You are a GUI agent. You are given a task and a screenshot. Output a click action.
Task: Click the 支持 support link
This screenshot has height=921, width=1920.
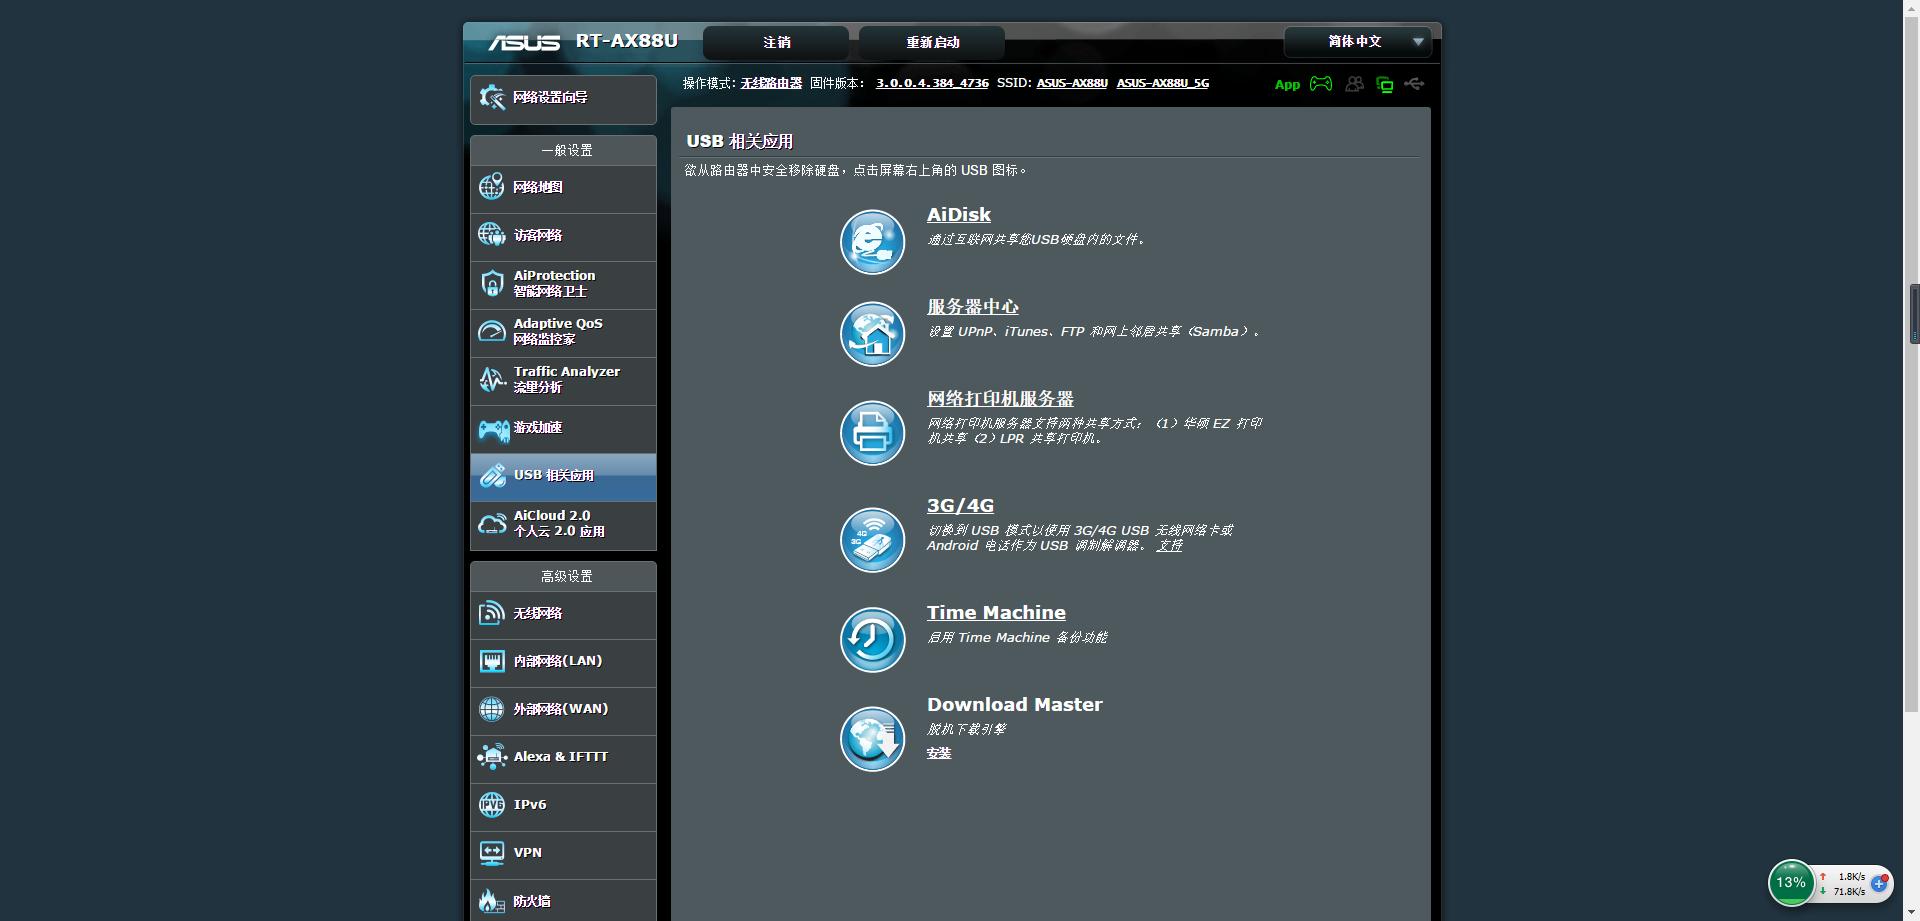tap(1170, 546)
